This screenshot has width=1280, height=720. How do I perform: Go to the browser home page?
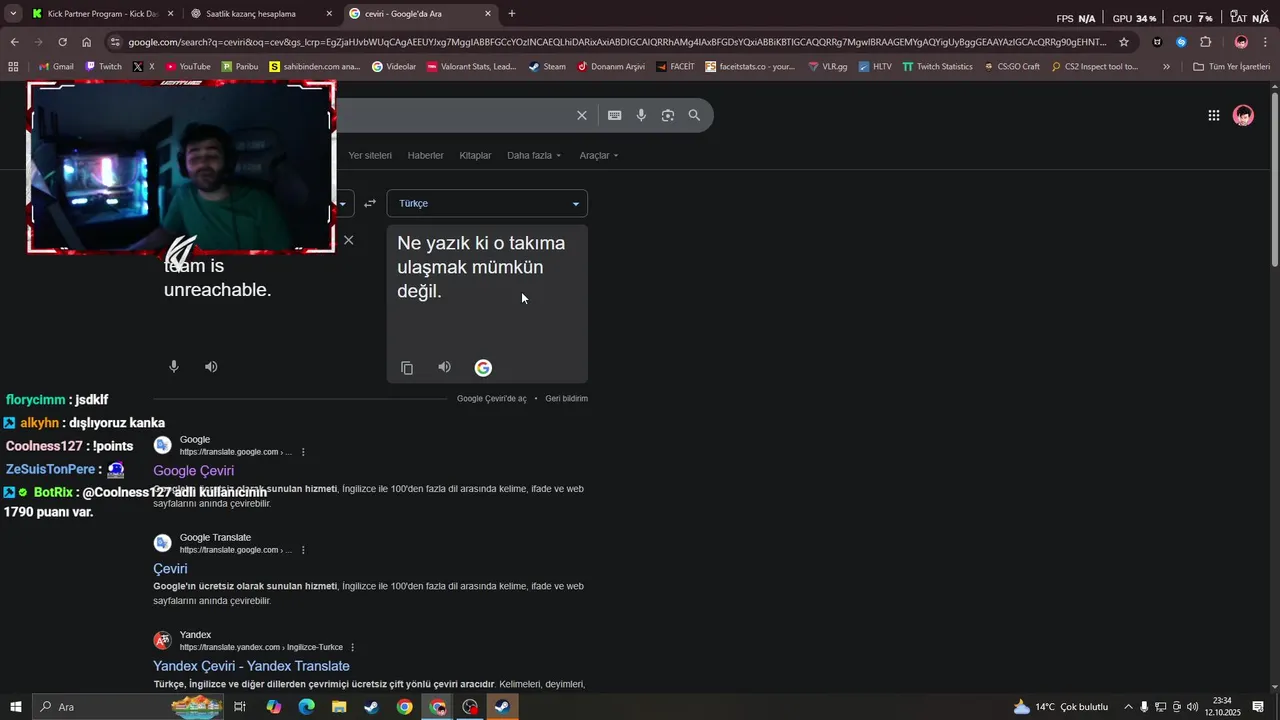click(87, 42)
